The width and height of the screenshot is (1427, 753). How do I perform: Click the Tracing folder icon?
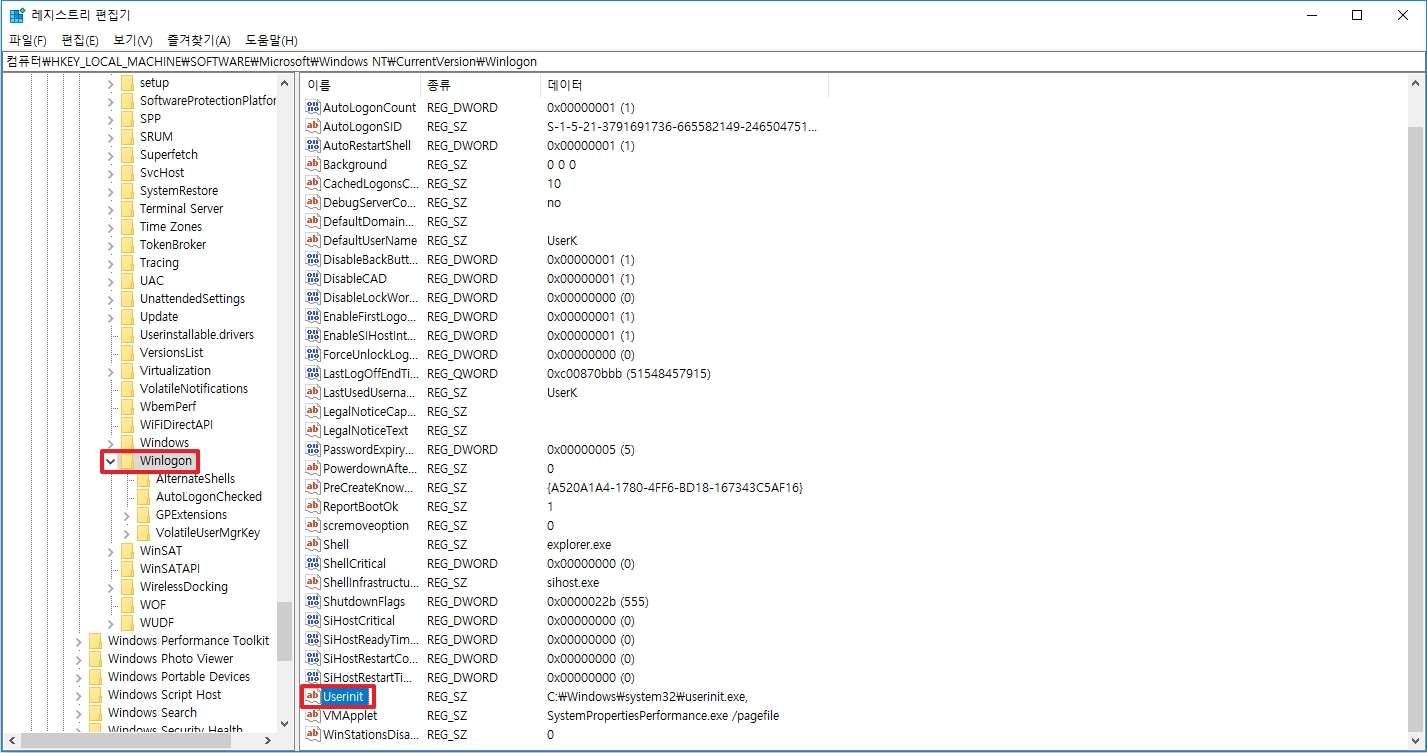click(127, 262)
